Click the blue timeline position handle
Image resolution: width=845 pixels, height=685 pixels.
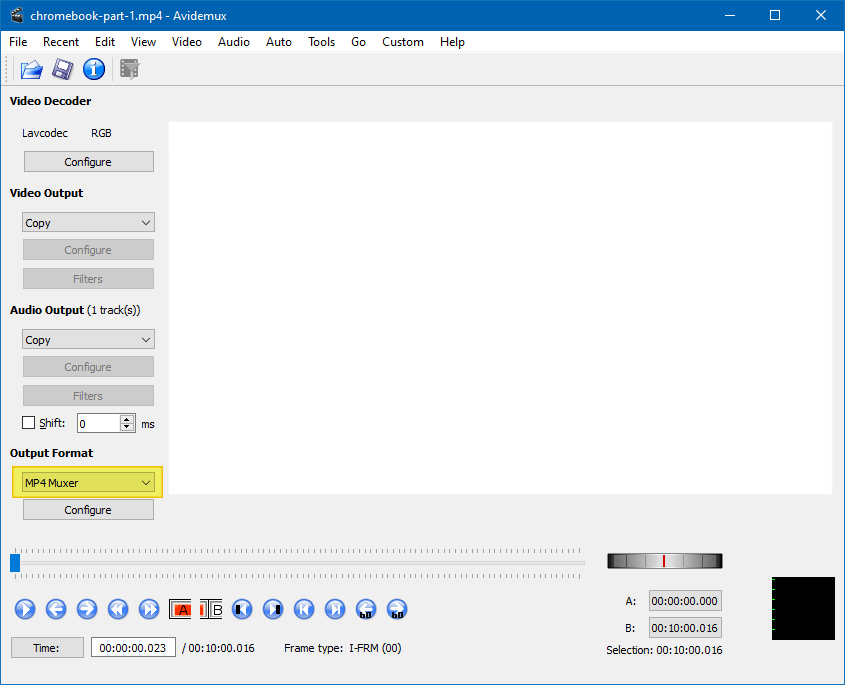point(15,563)
